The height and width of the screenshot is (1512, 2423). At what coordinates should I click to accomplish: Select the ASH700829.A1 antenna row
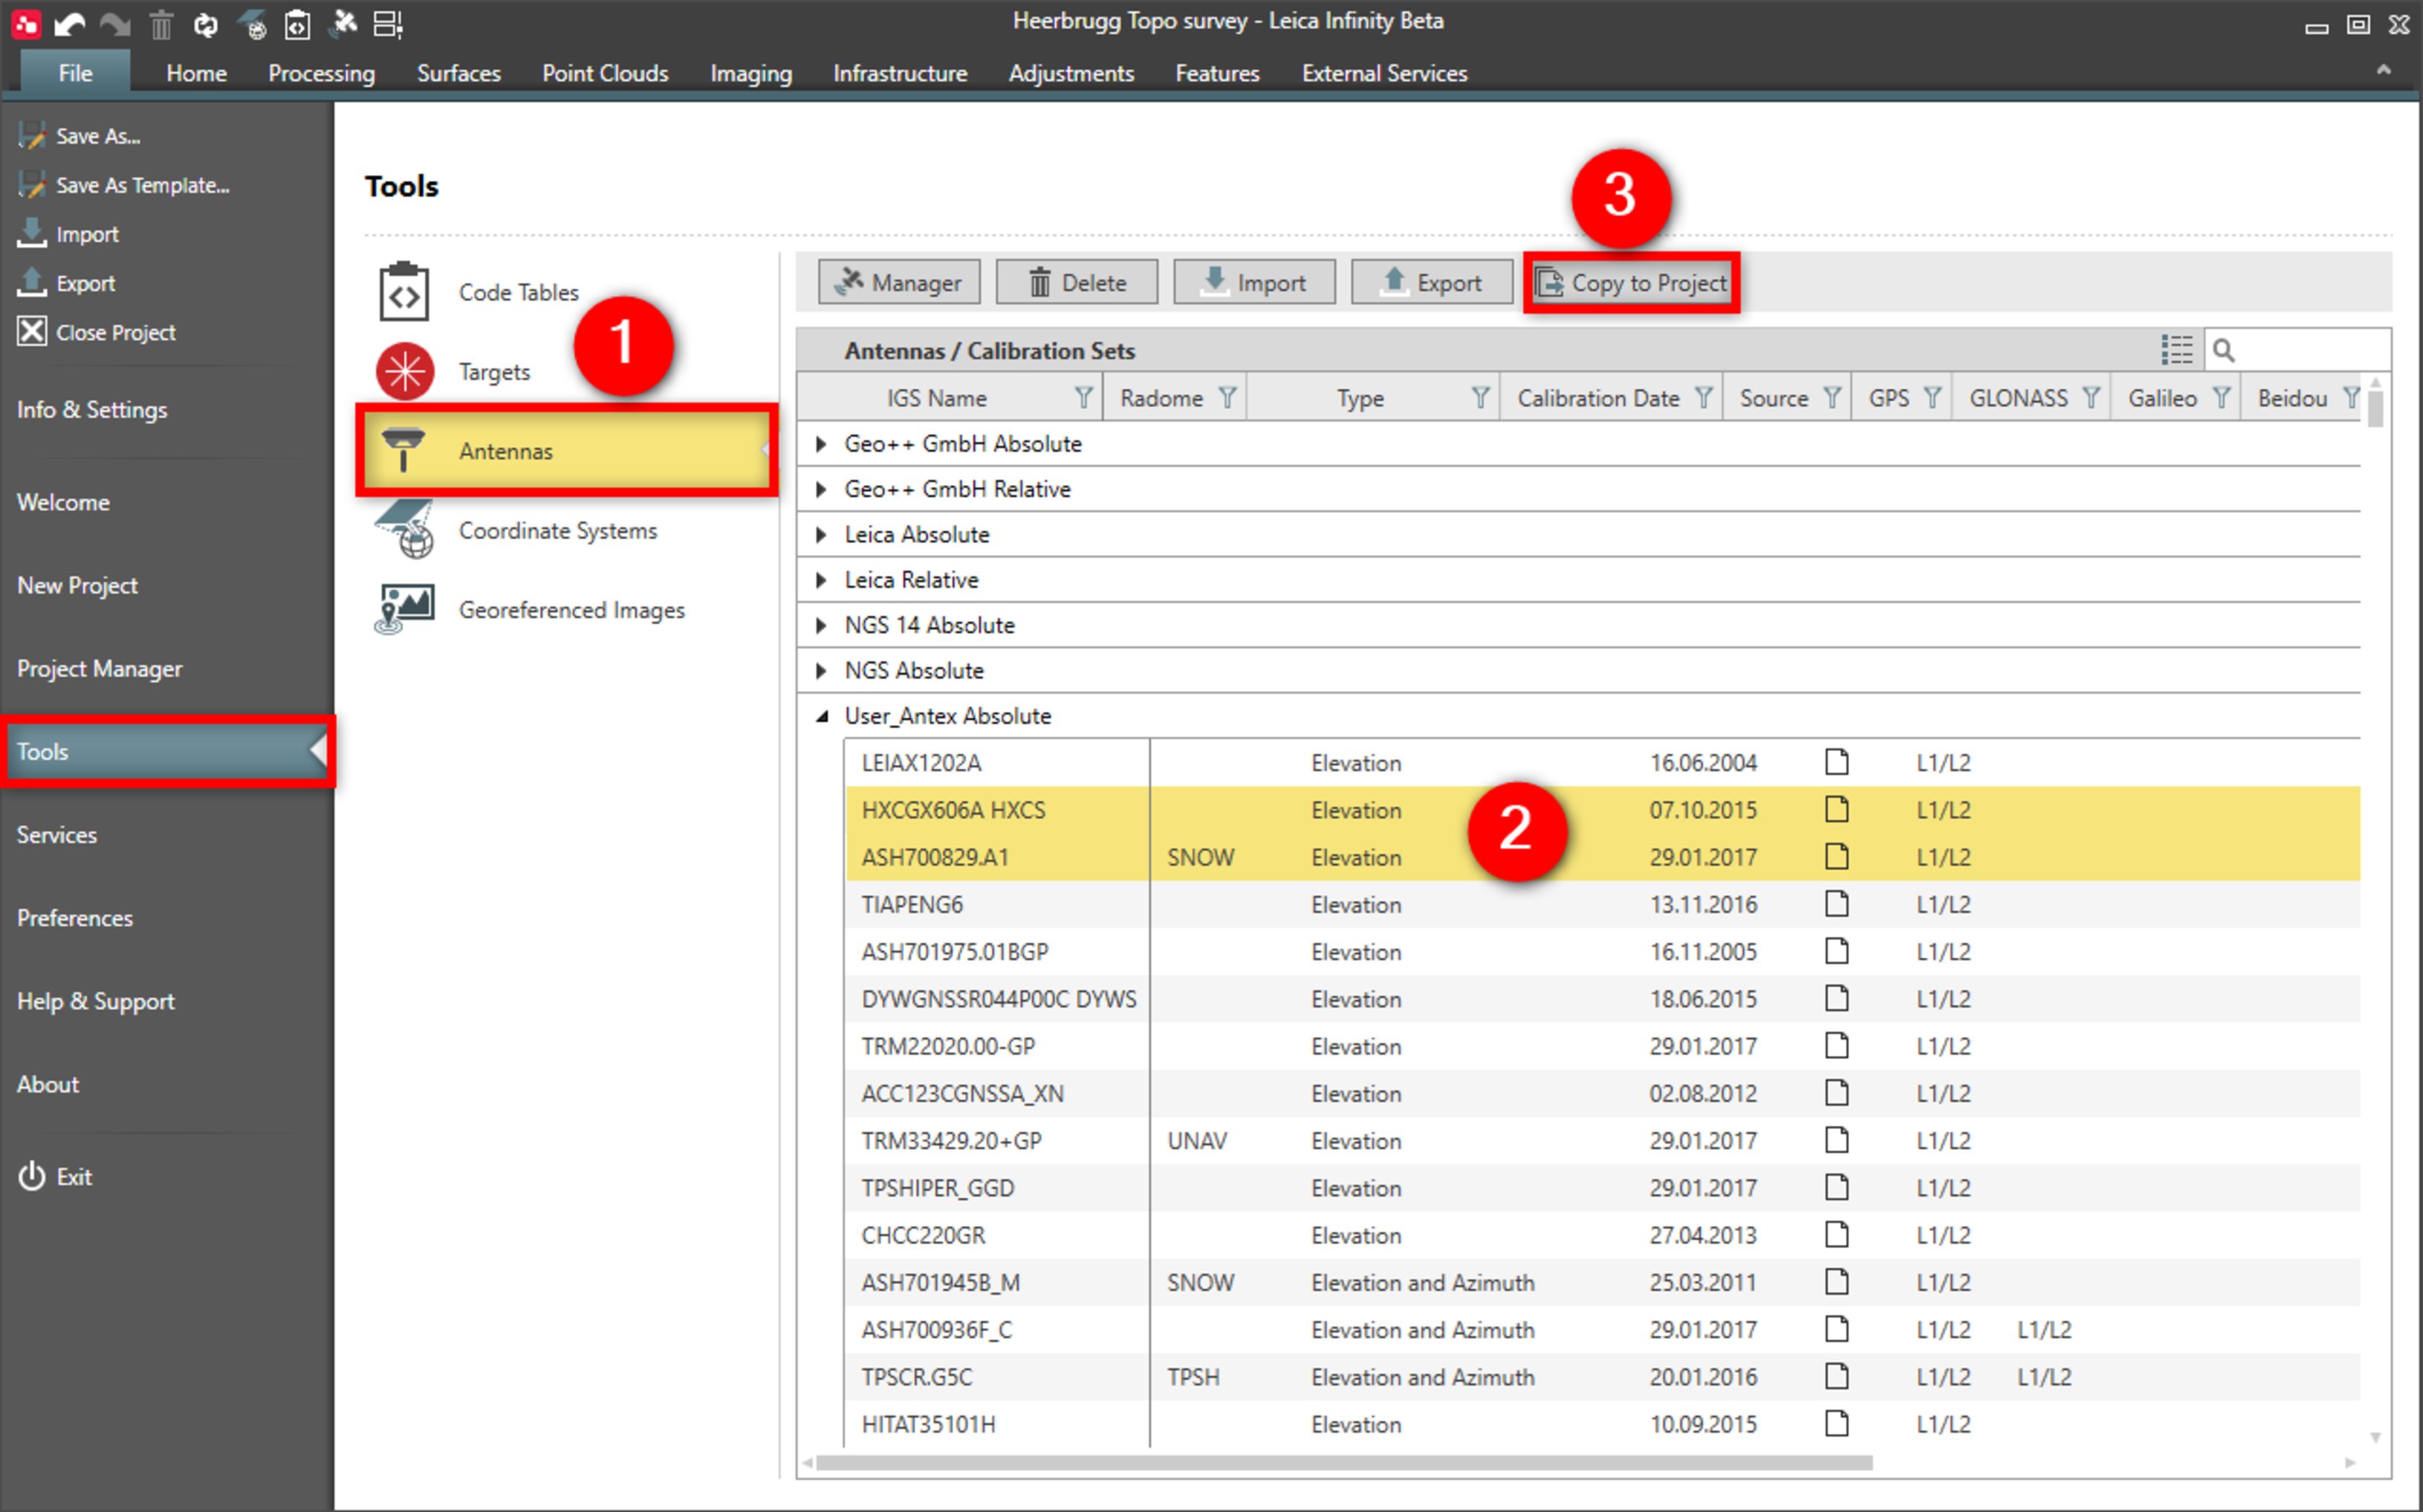(x=1602, y=856)
